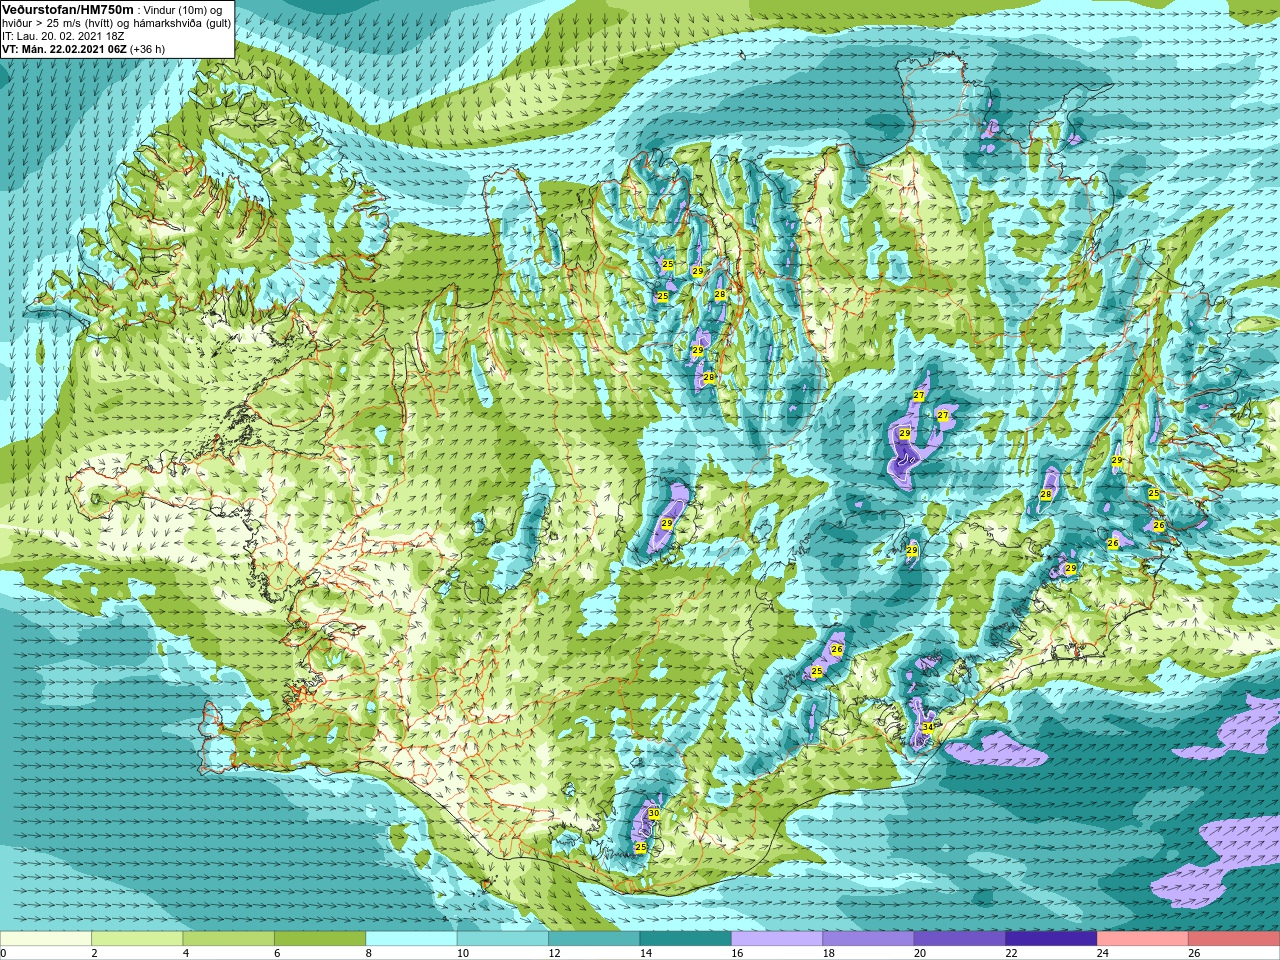
Task: Click the yellow gust label reading 30
Action: (x=653, y=813)
